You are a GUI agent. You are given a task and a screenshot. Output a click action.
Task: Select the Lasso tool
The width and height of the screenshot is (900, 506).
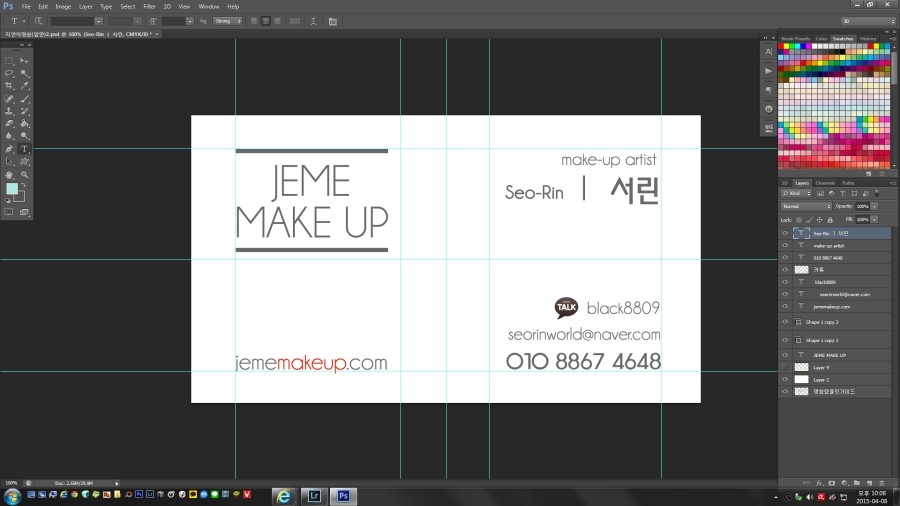pos(9,73)
